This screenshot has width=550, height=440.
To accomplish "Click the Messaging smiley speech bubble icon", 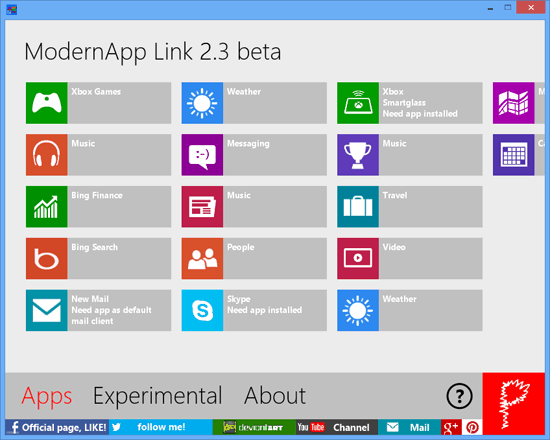I will tap(202, 155).
